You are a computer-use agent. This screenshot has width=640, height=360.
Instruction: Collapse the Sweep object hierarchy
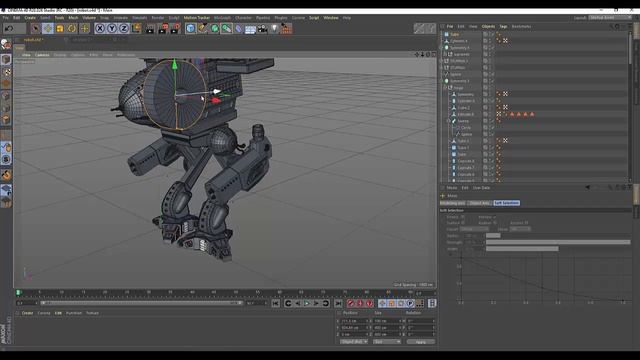(449, 121)
